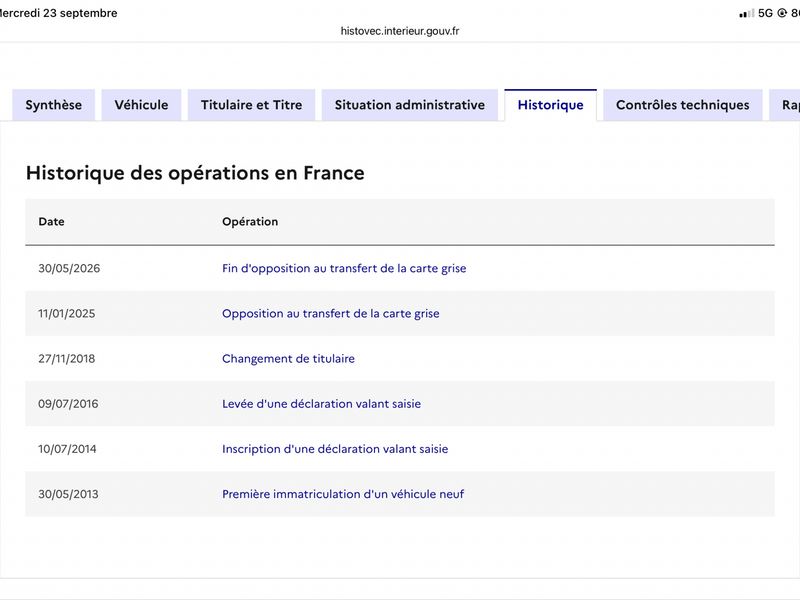
Task: Click Levée d'une déclaration valant saisie
Action: coord(321,404)
